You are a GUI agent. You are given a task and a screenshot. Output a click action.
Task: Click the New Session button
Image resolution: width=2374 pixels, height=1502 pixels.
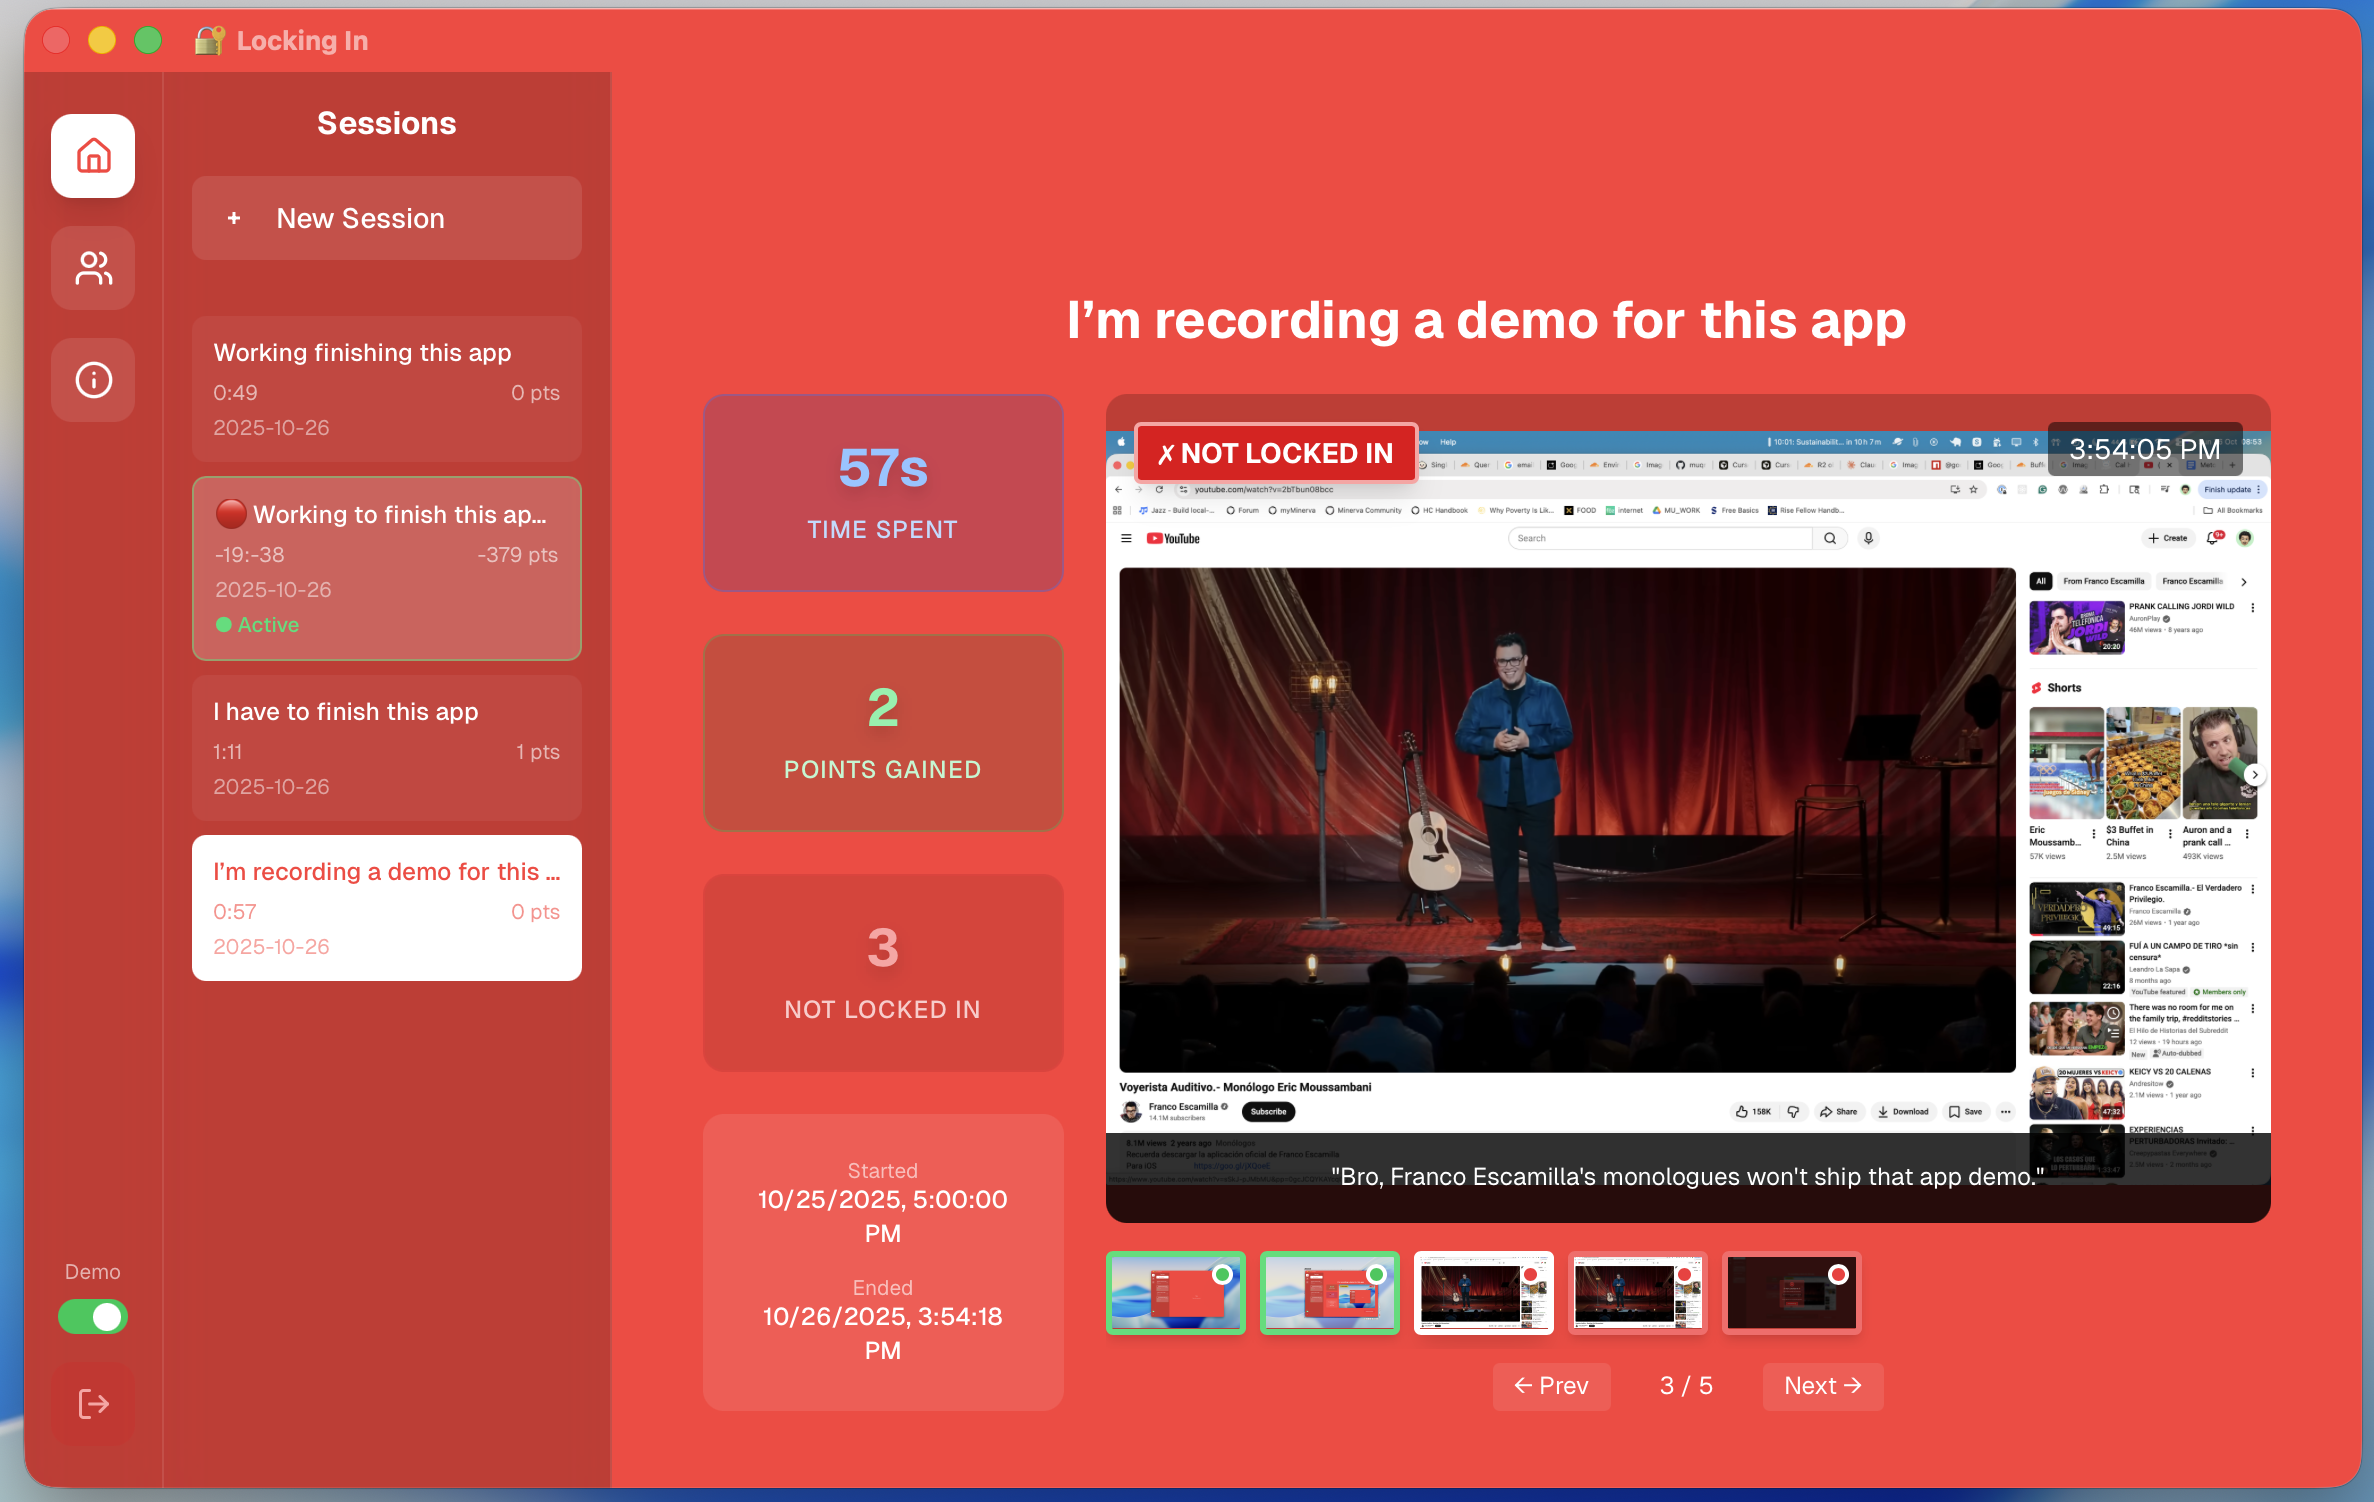(x=386, y=218)
